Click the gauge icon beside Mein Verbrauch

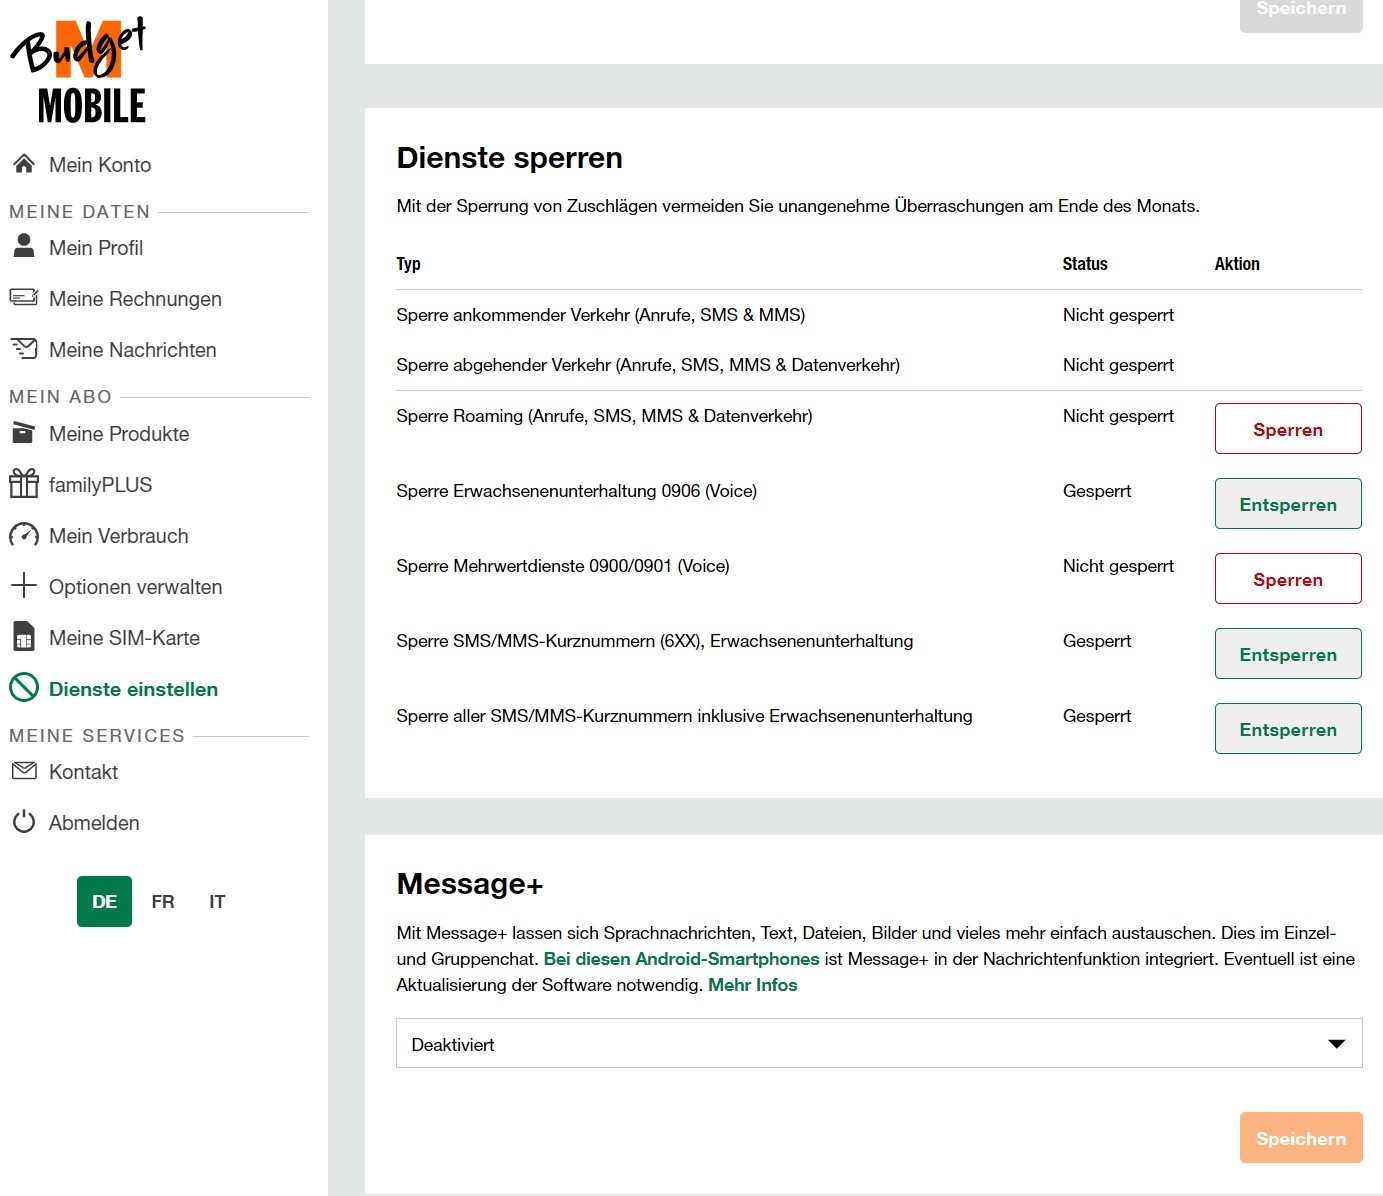[24, 535]
